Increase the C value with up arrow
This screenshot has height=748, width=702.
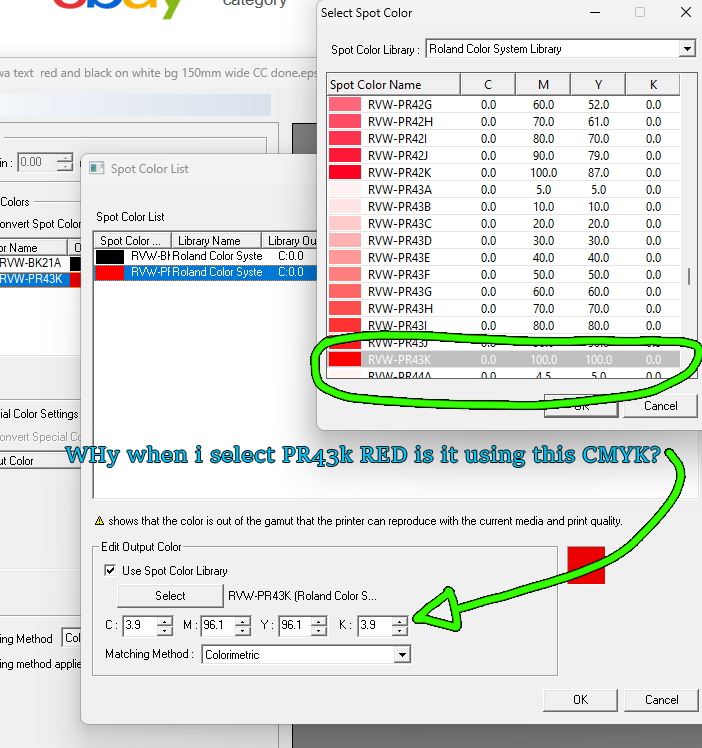pyautogui.click(x=165, y=621)
